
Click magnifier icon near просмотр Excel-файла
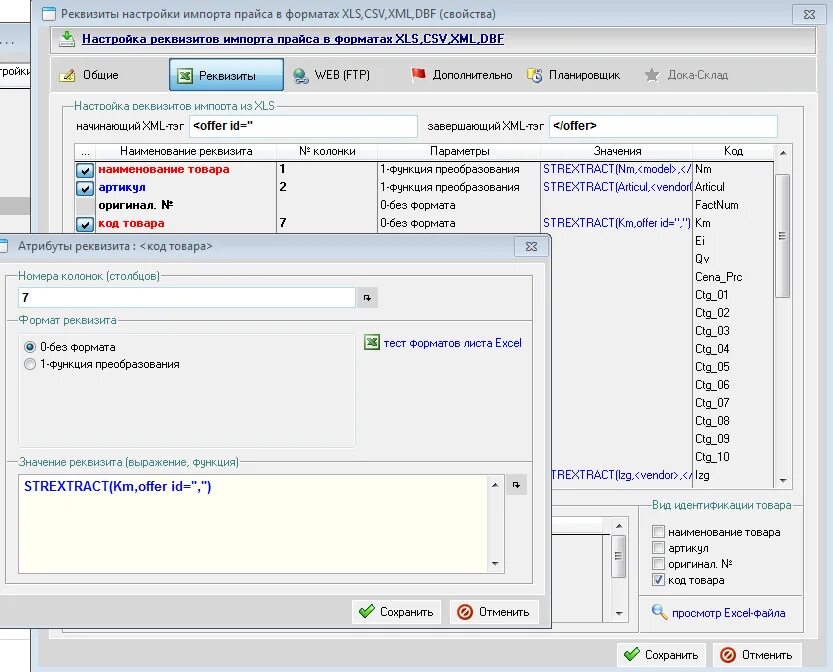pos(659,612)
